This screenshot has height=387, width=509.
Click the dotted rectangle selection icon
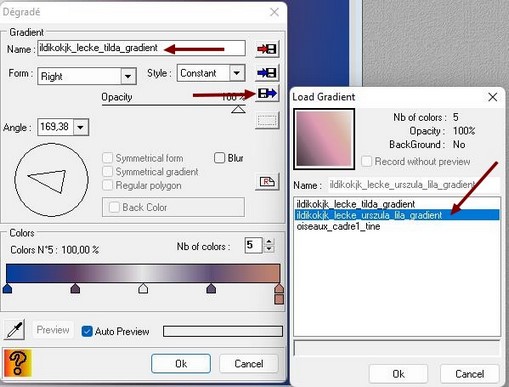coord(267,120)
